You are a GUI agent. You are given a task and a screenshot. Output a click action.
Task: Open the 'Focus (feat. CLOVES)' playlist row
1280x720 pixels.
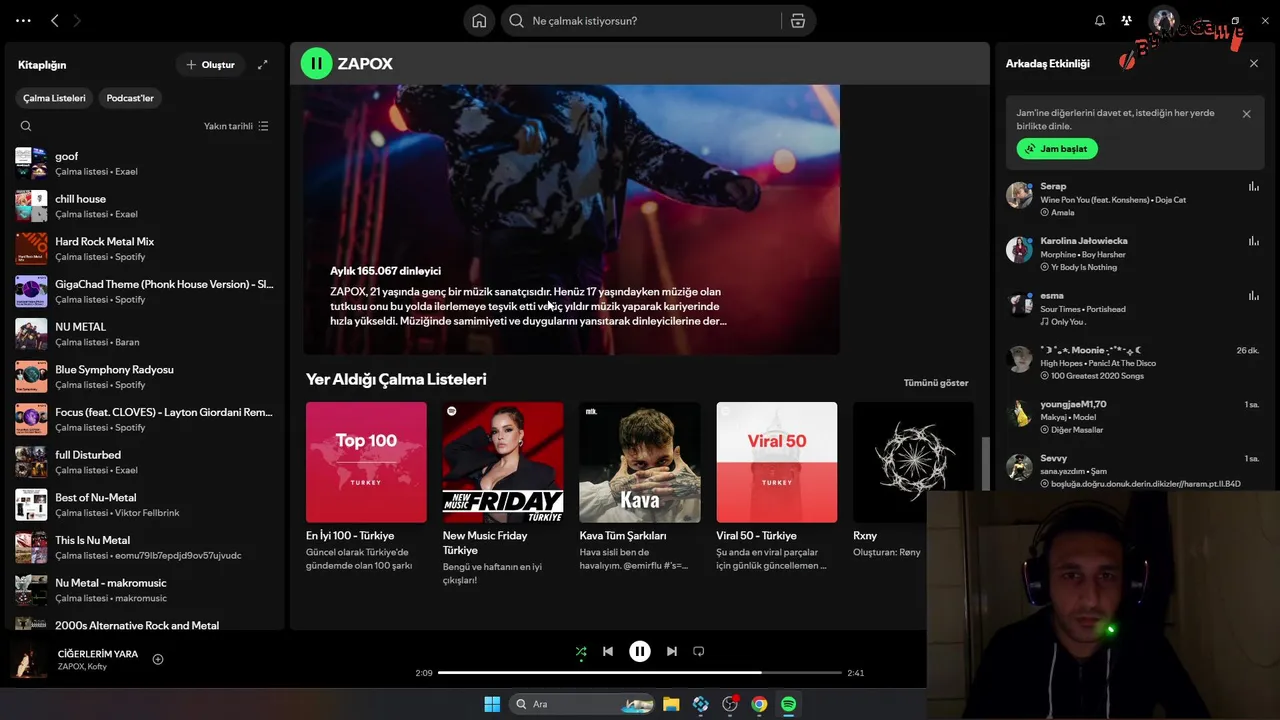pyautogui.click(x=146, y=419)
